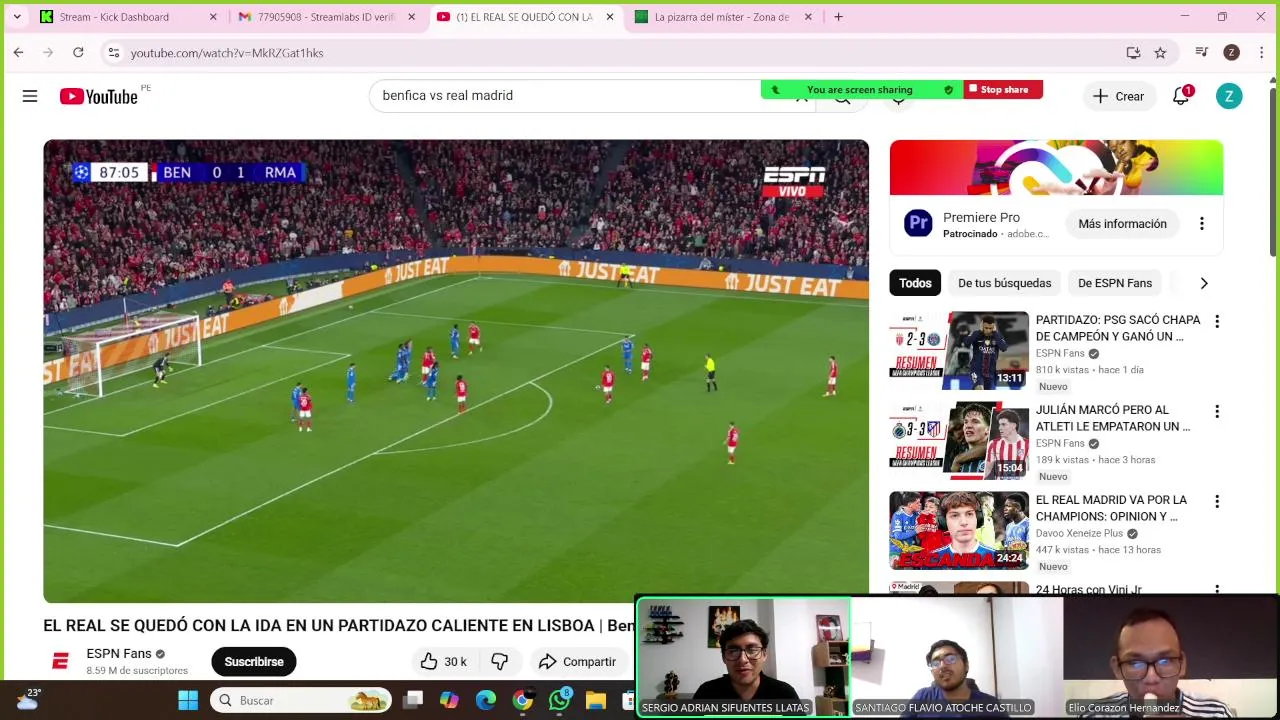Open the weather widget showing 23°

27,699
